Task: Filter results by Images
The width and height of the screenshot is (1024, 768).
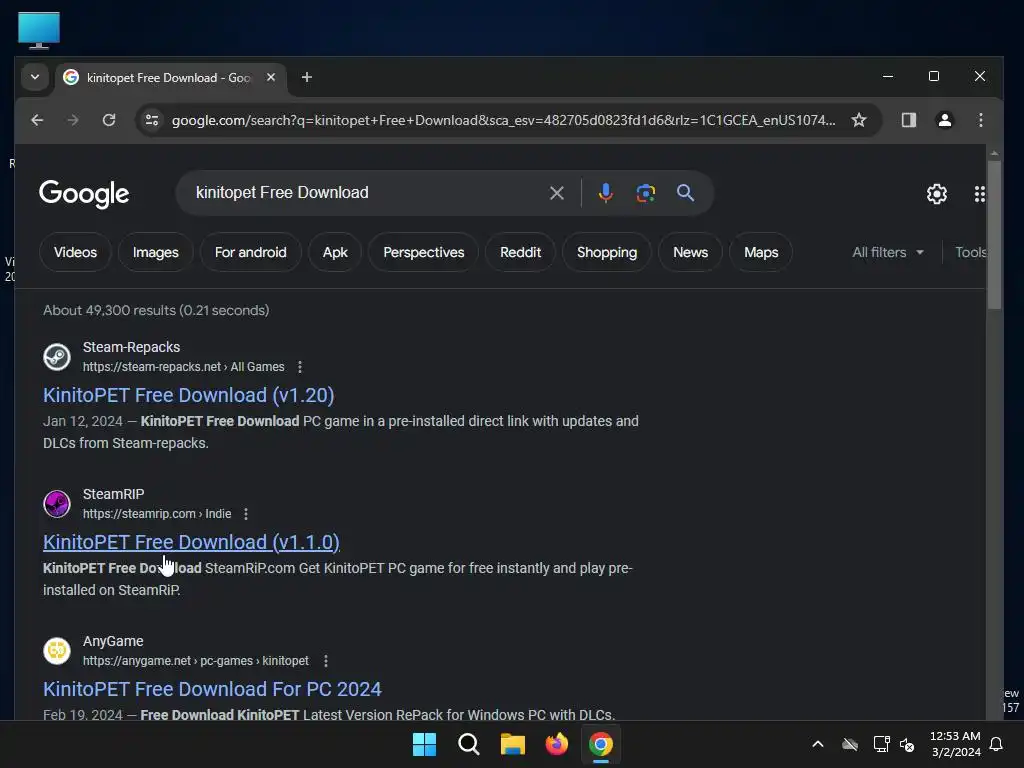Action: (155, 252)
